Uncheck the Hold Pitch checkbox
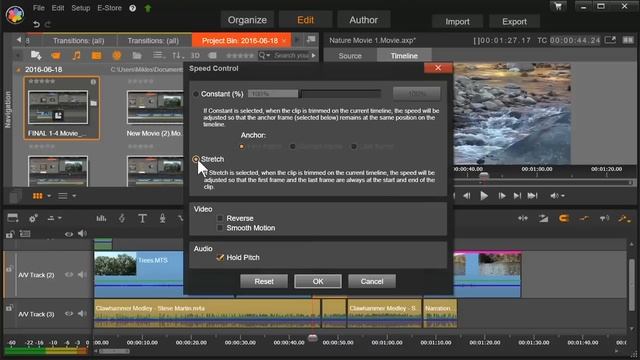 (x=220, y=258)
